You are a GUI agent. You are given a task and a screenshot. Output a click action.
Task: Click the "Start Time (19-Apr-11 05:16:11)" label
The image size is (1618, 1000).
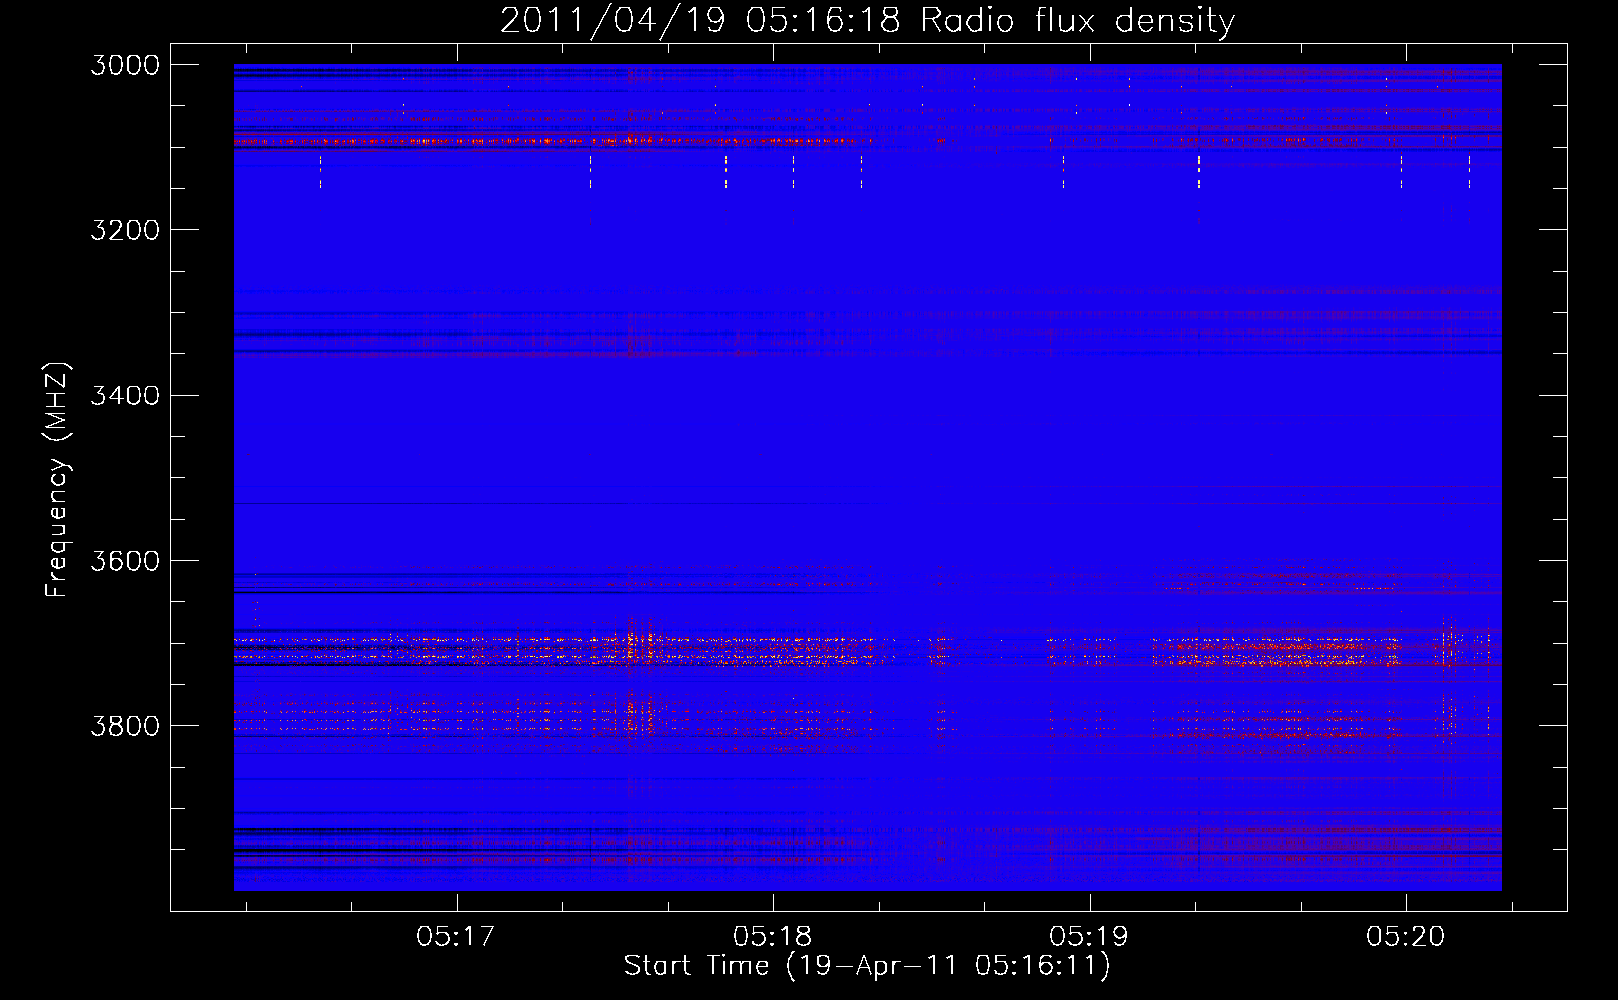867,966
